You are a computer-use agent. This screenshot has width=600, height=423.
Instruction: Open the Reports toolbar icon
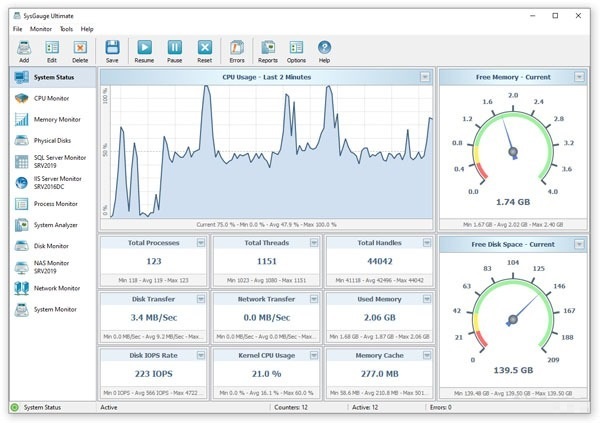tap(268, 47)
